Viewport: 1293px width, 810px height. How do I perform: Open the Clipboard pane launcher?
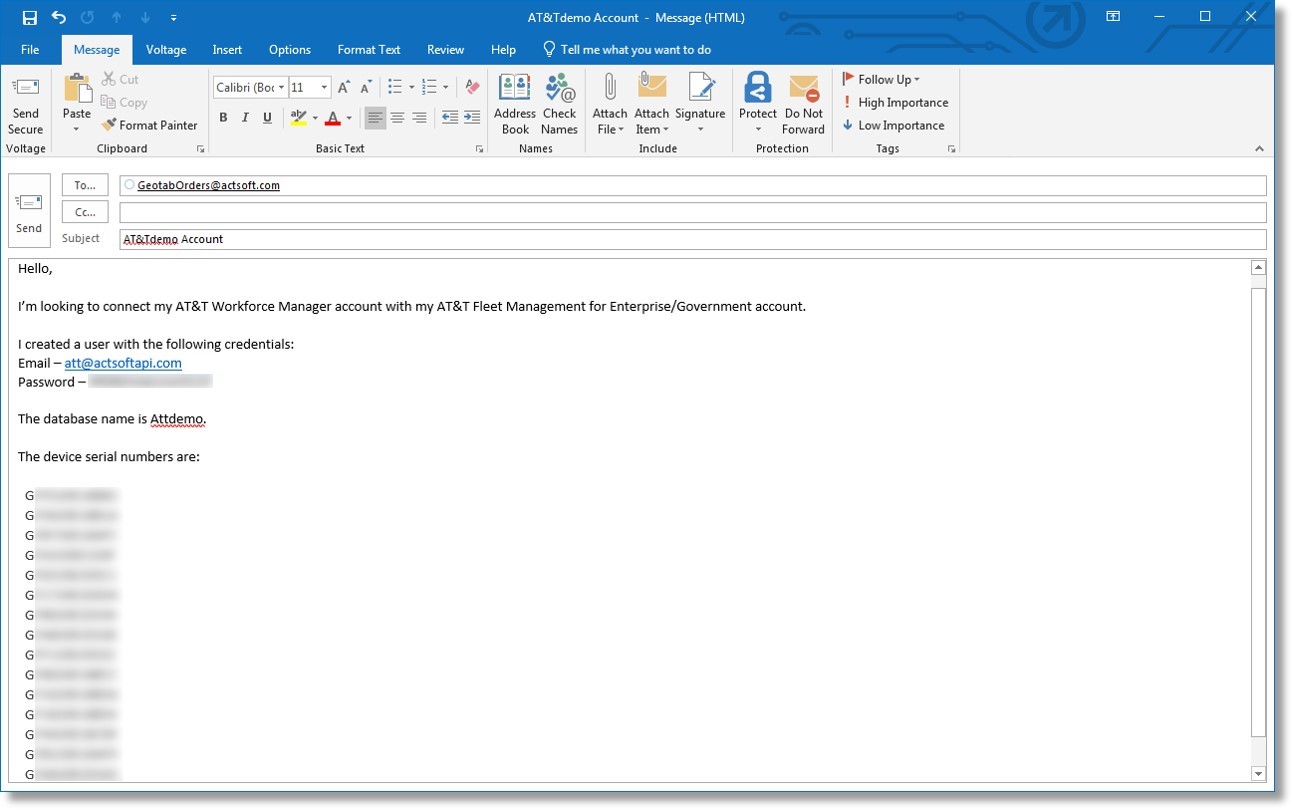[201, 149]
